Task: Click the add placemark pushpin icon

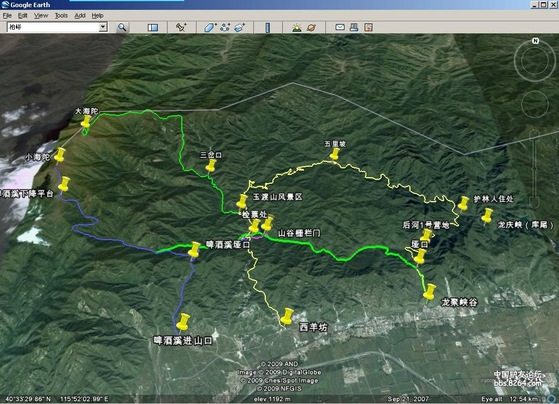Action: [x=181, y=27]
